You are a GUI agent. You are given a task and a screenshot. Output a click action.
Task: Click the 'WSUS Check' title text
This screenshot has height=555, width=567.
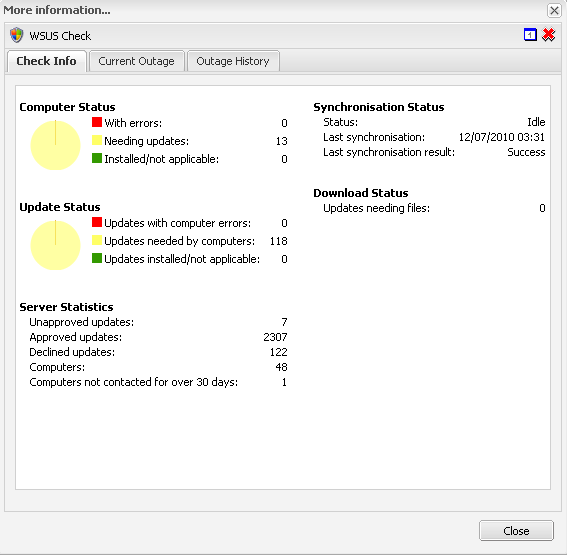click(x=60, y=36)
